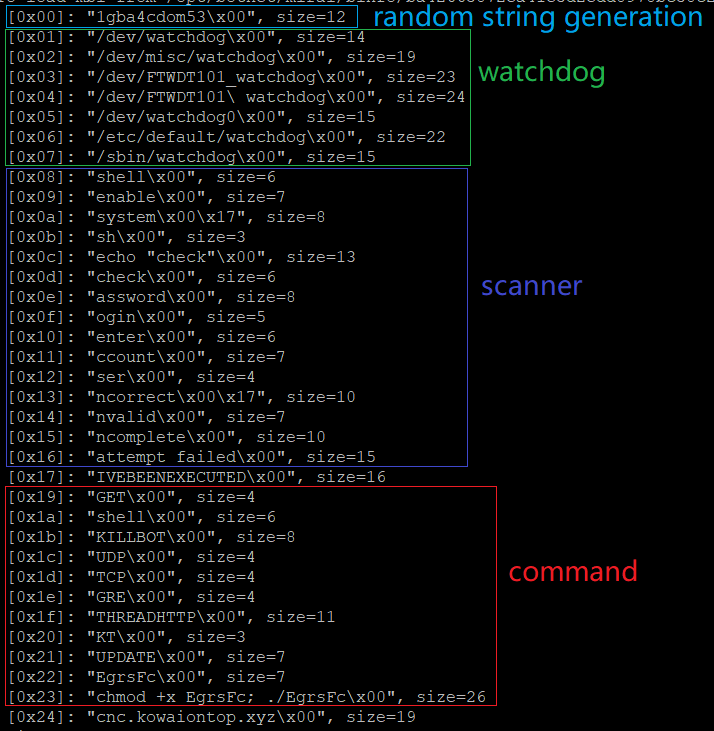The image size is (714, 731).
Task: Click the green 'watchdog' annotation label
Action: [542, 72]
